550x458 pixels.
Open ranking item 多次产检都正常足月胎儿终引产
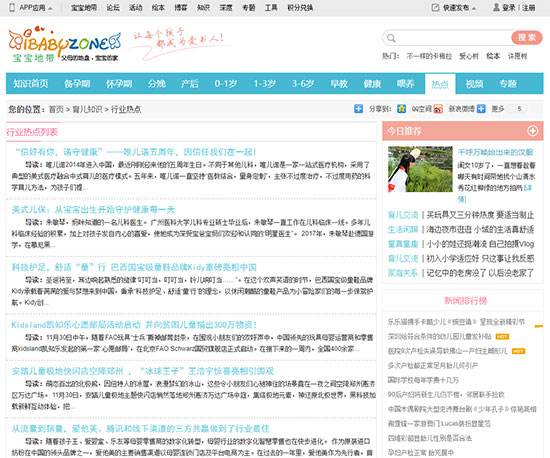click(x=432, y=365)
